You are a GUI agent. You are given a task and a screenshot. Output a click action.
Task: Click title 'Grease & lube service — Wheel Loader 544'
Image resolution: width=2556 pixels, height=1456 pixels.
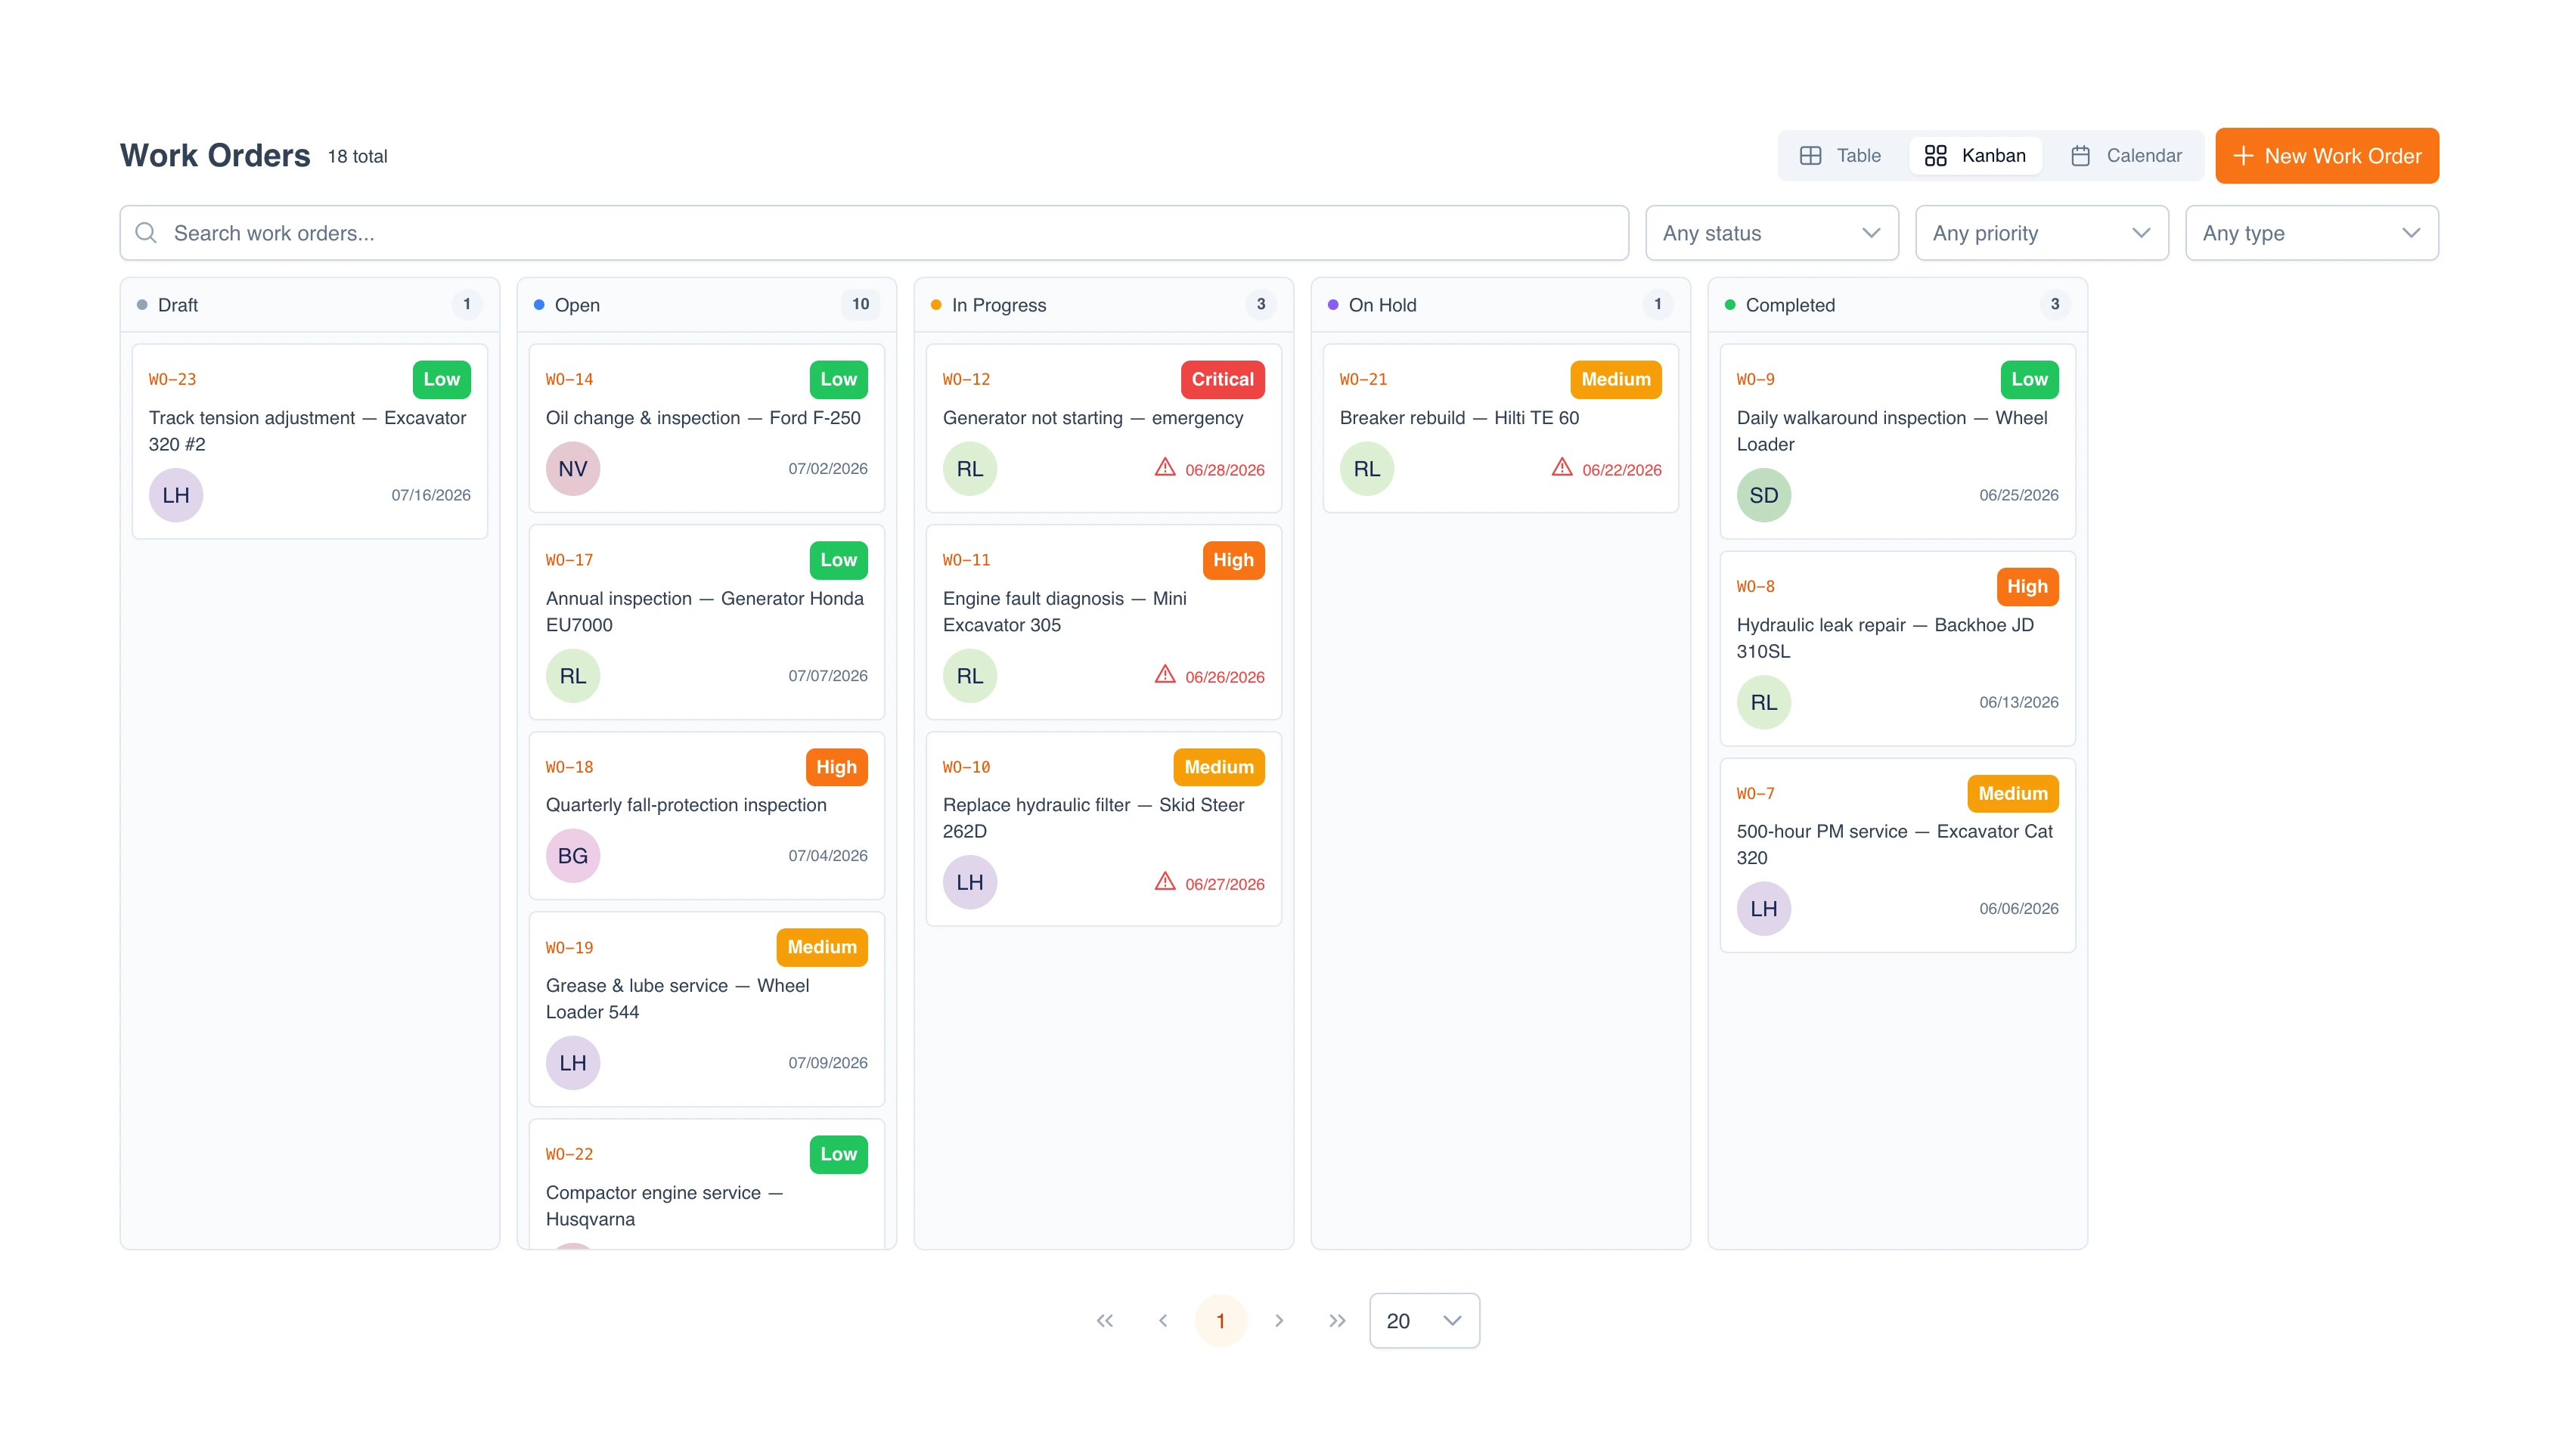[677, 999]
